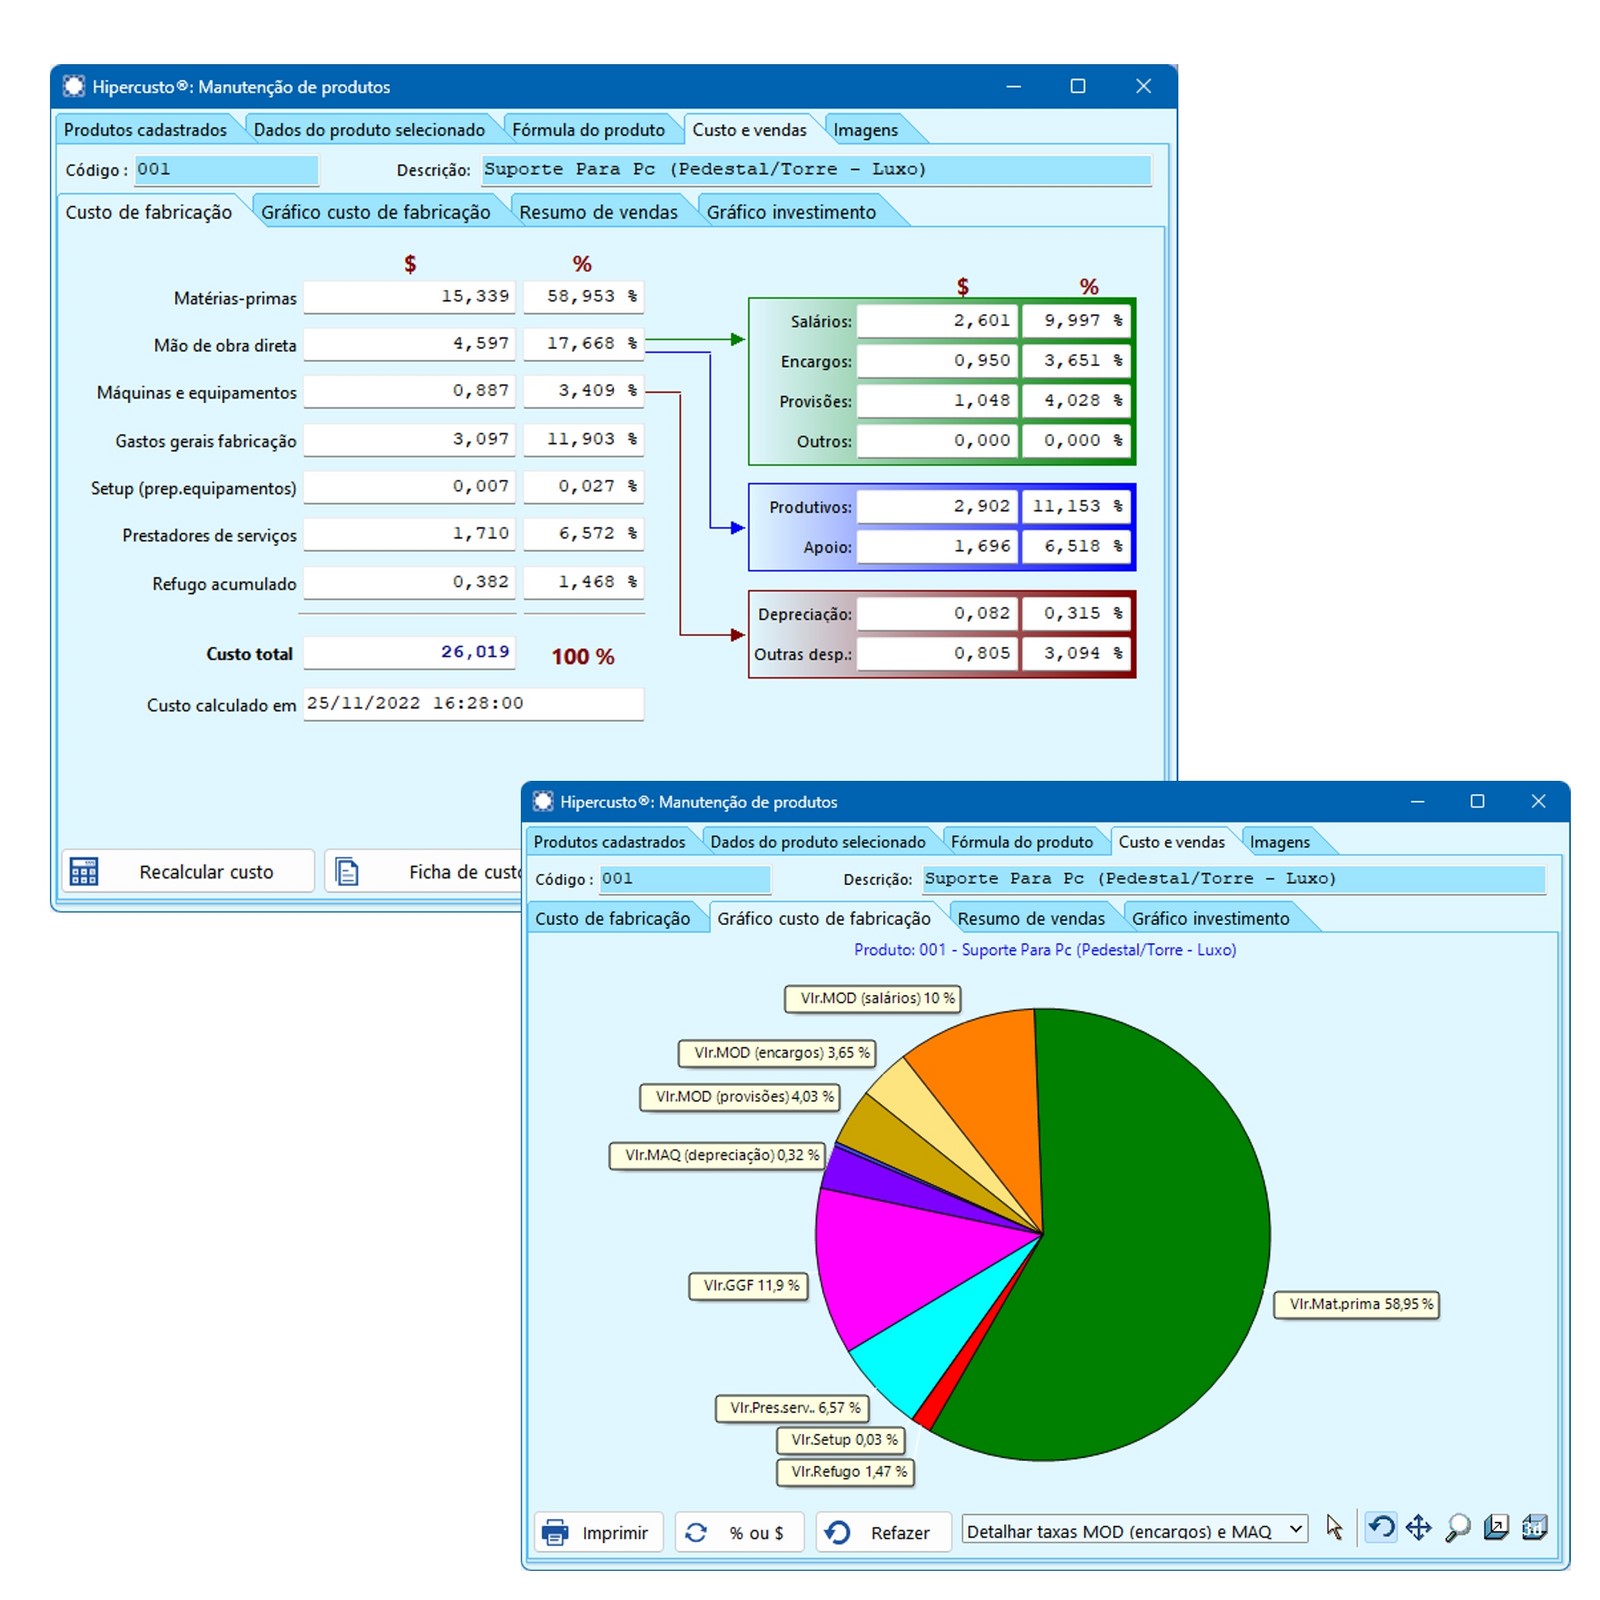Screen dimensions: 1600x1600
Task: Switch to Resumo de vendas sub-tab in back window
Action: click(x=598, y=212)
